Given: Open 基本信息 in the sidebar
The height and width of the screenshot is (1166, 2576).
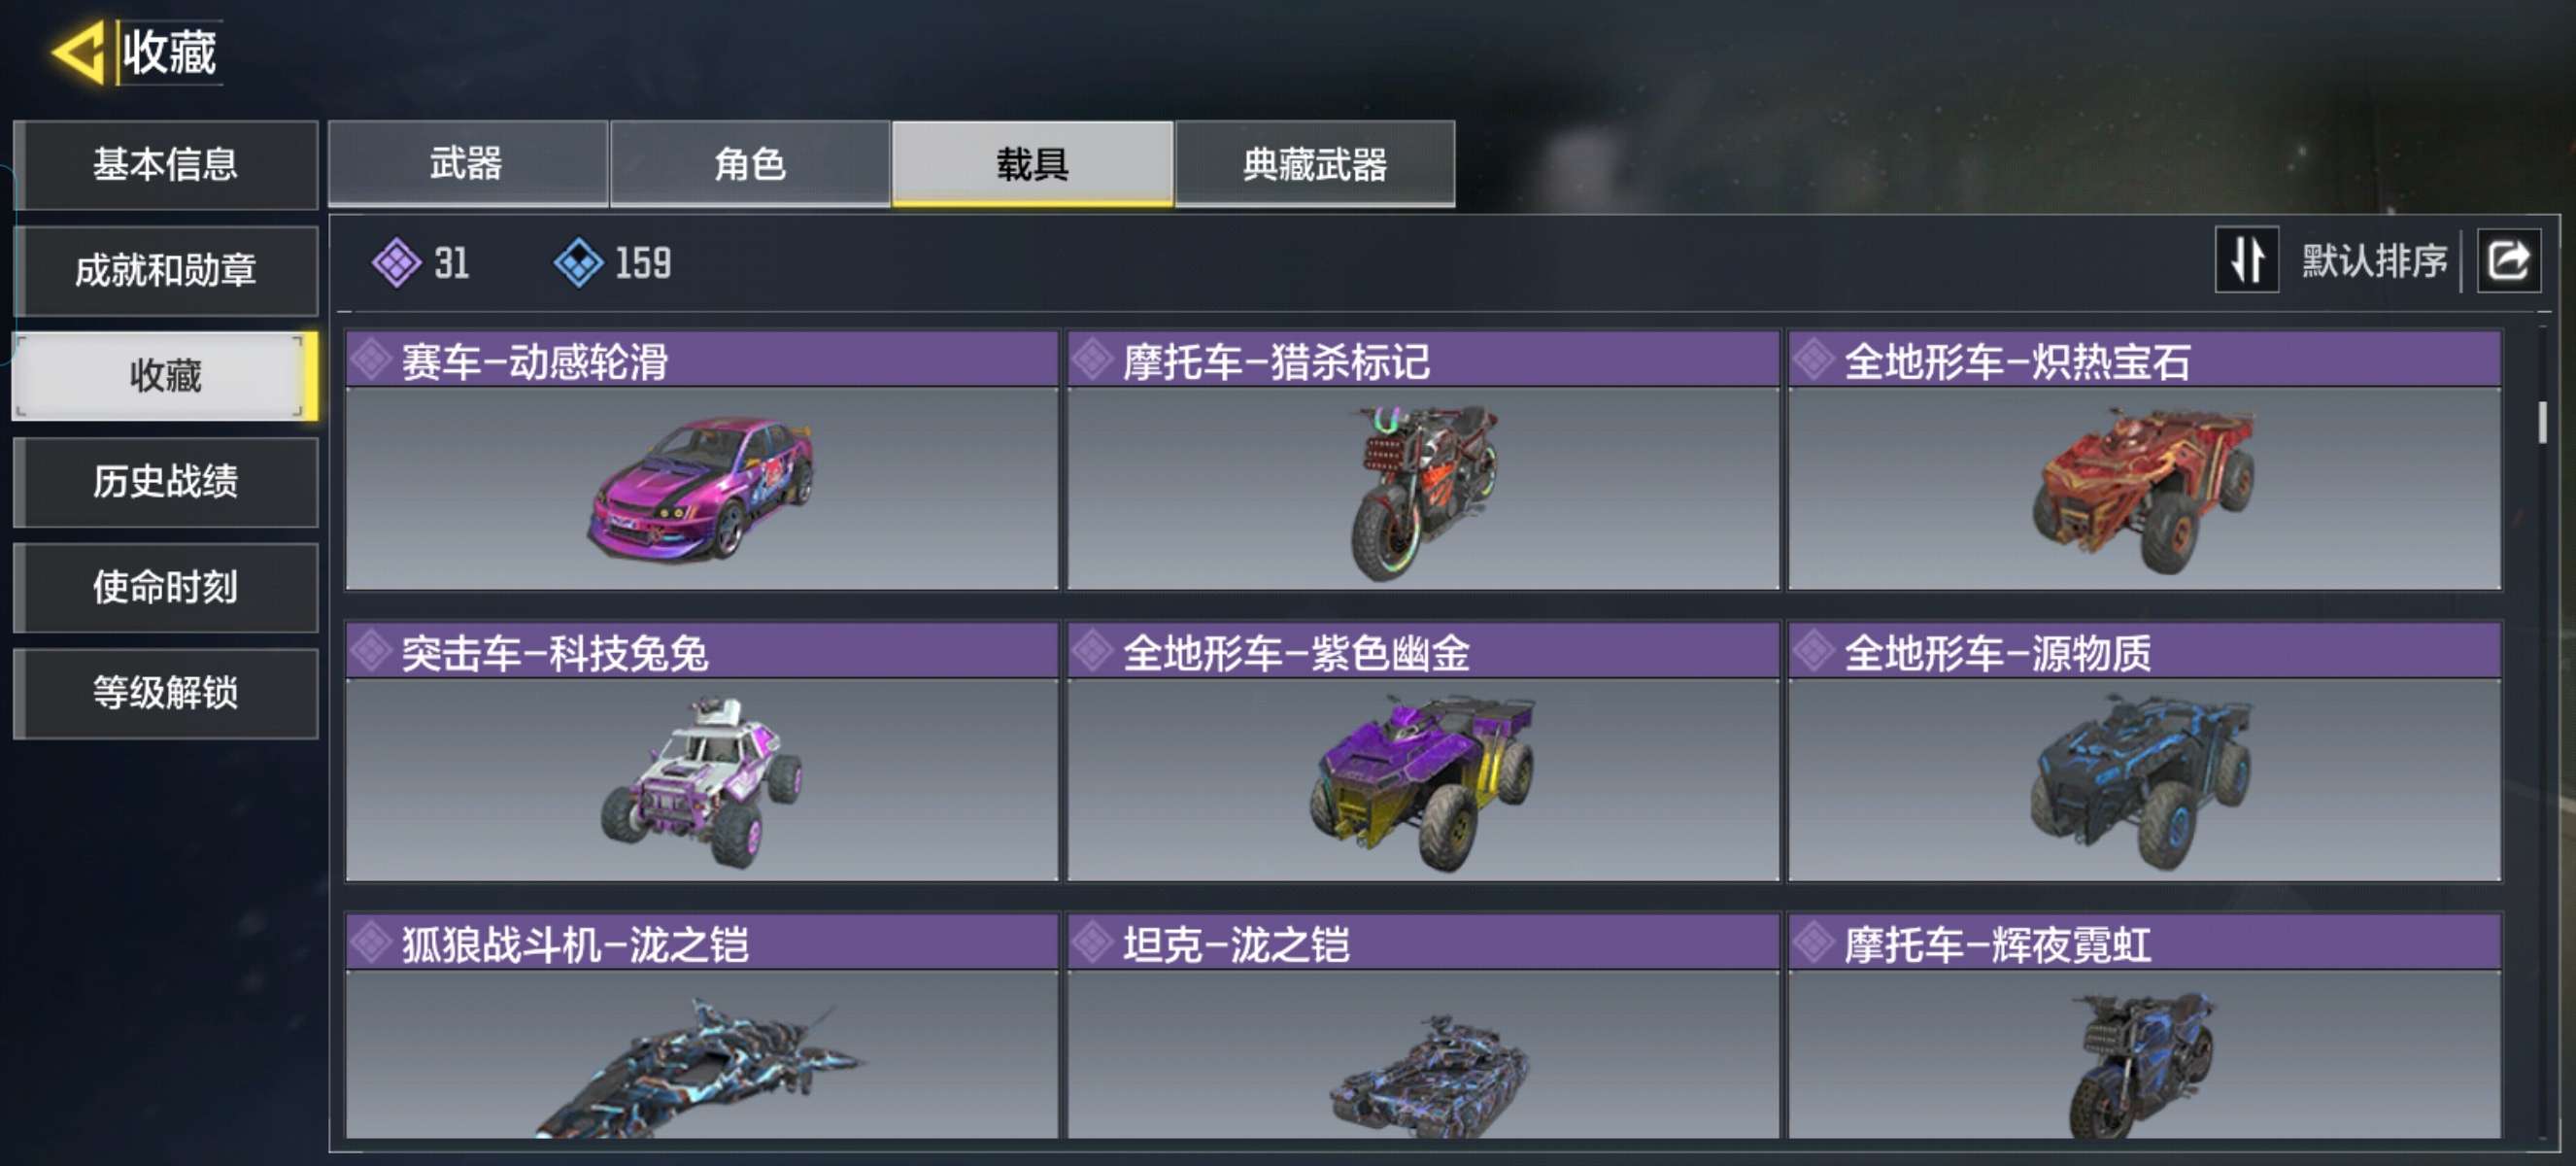Looking at the screenshot, I should point(166,165).
